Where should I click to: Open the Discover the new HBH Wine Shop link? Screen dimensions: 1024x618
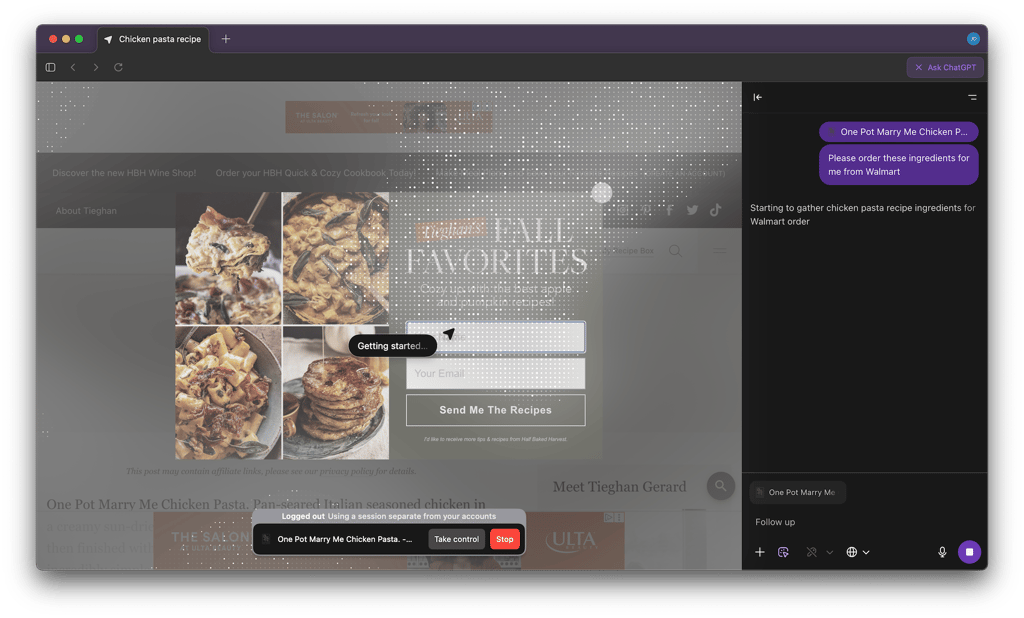tap(124, 173)
